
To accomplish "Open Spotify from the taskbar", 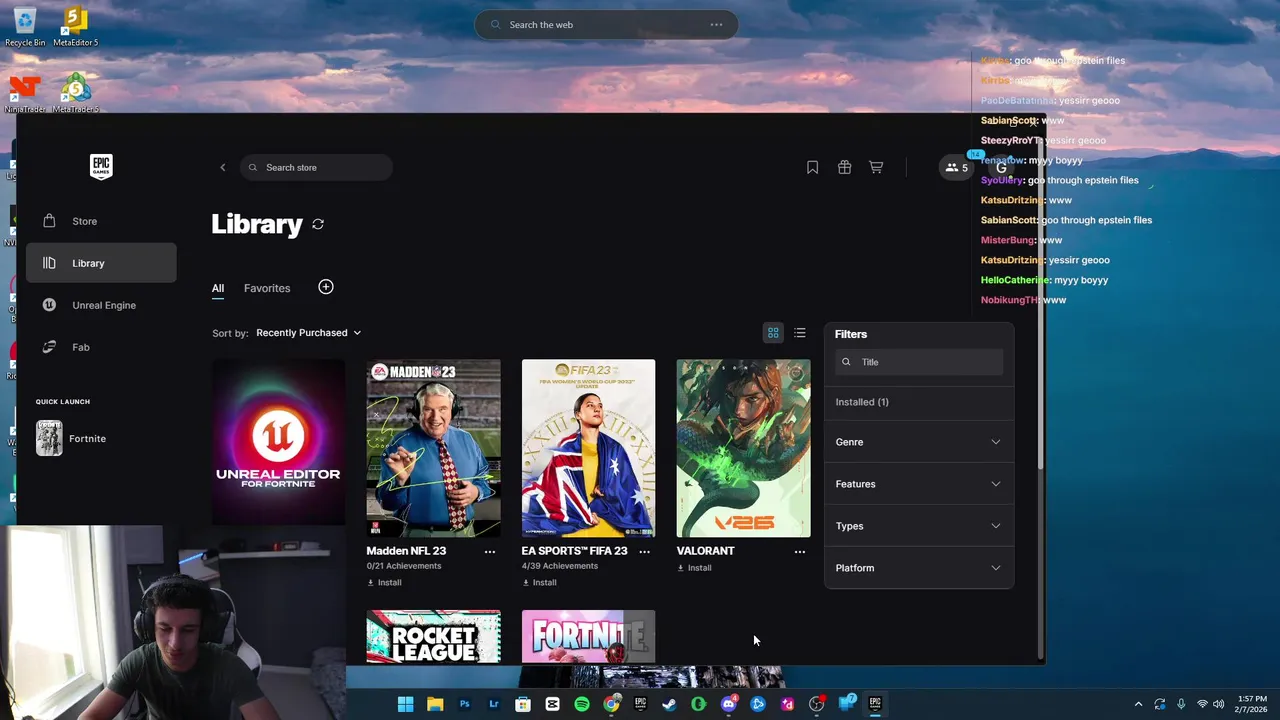I will coord(582,704).
